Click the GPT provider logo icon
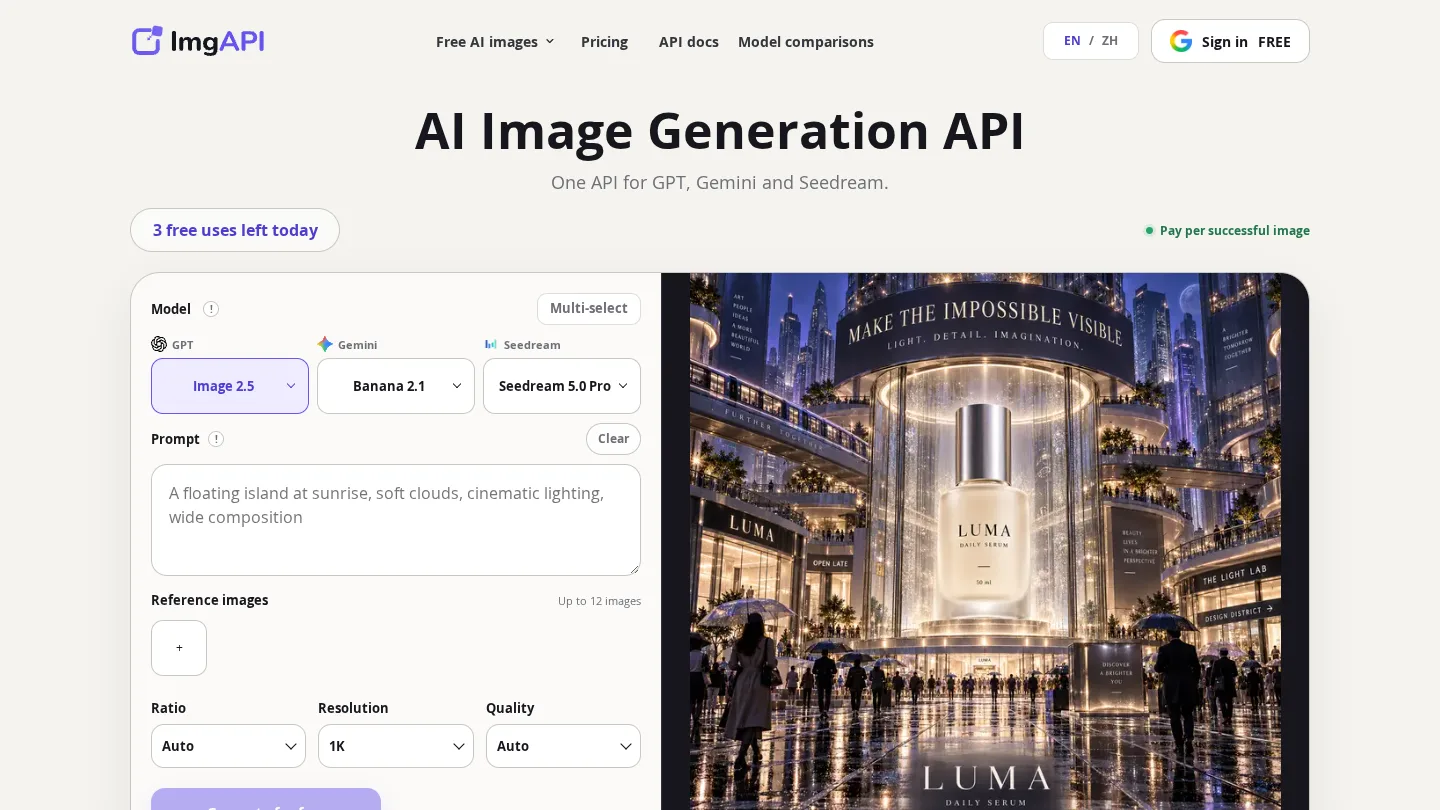Viewport: 1440px width, 810px height. pyautogui.click(x=159, y=344)
